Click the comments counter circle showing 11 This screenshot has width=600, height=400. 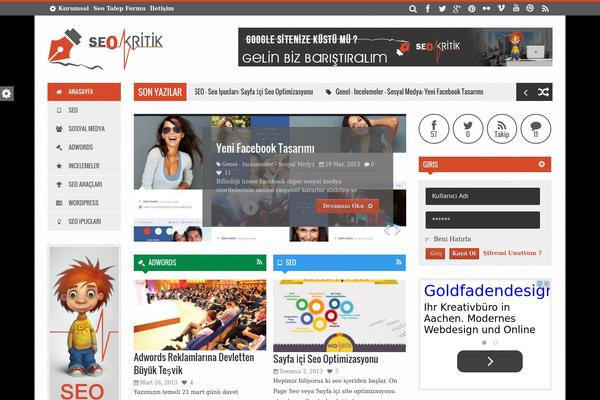pyautogui.click(x=536, y=129)
